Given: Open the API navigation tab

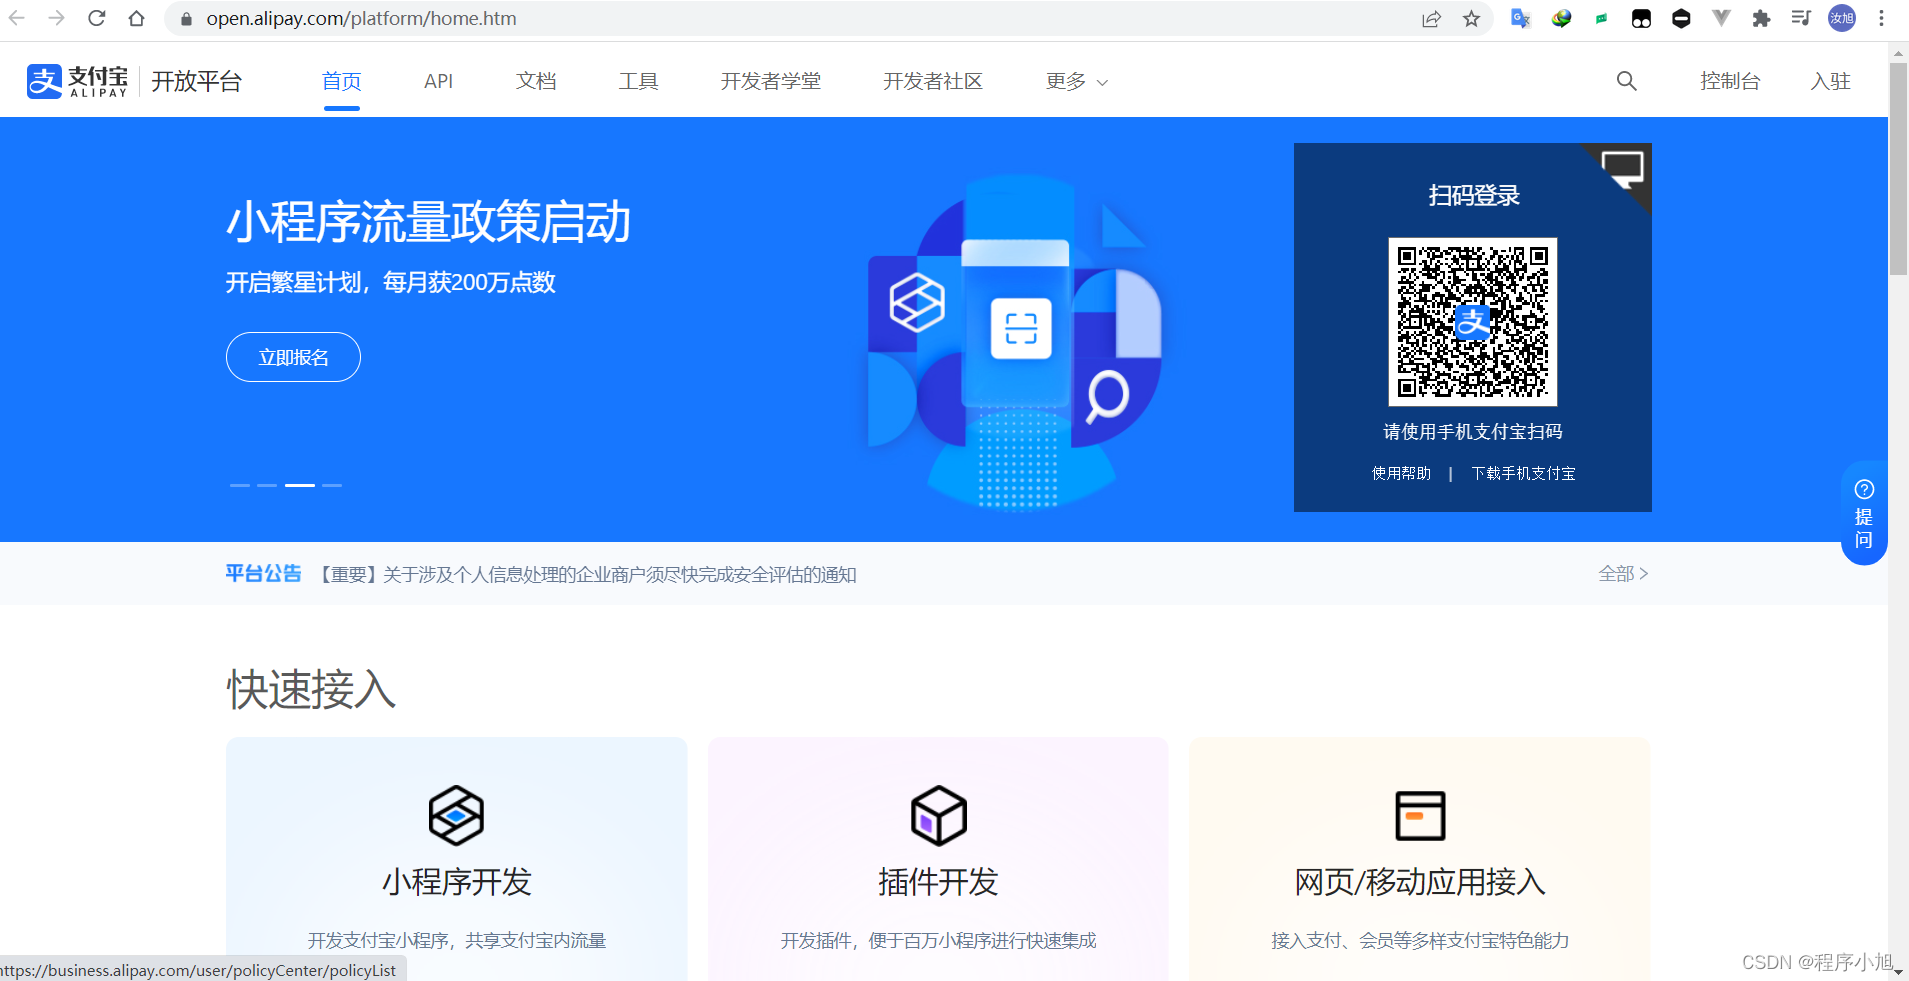Looking at the screenshot, I should (438, 81).
